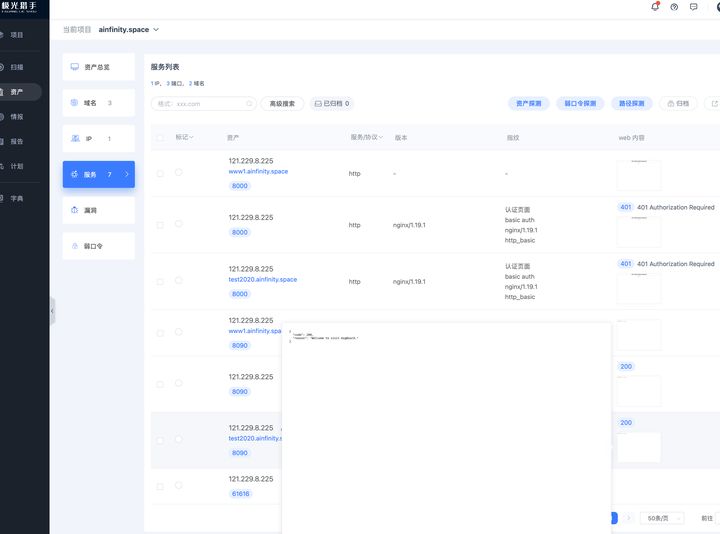Tick the checkbox for the www1.ainfinity.space 8000 row
Image resolution: width=720 pixels, height=534 pixels.
click(160, 174)
